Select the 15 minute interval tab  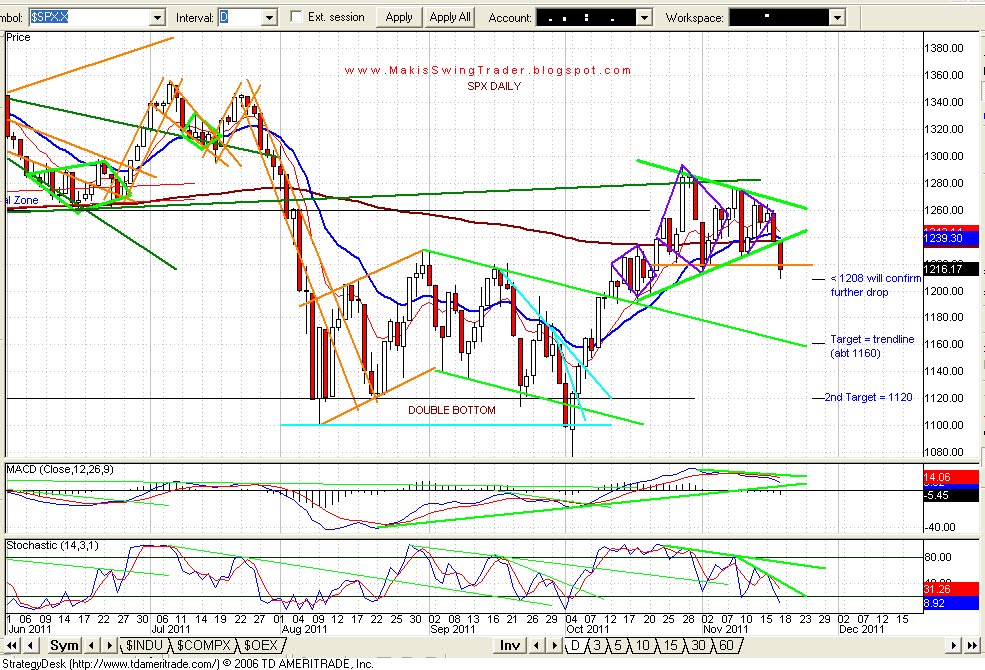pos(670,645)
